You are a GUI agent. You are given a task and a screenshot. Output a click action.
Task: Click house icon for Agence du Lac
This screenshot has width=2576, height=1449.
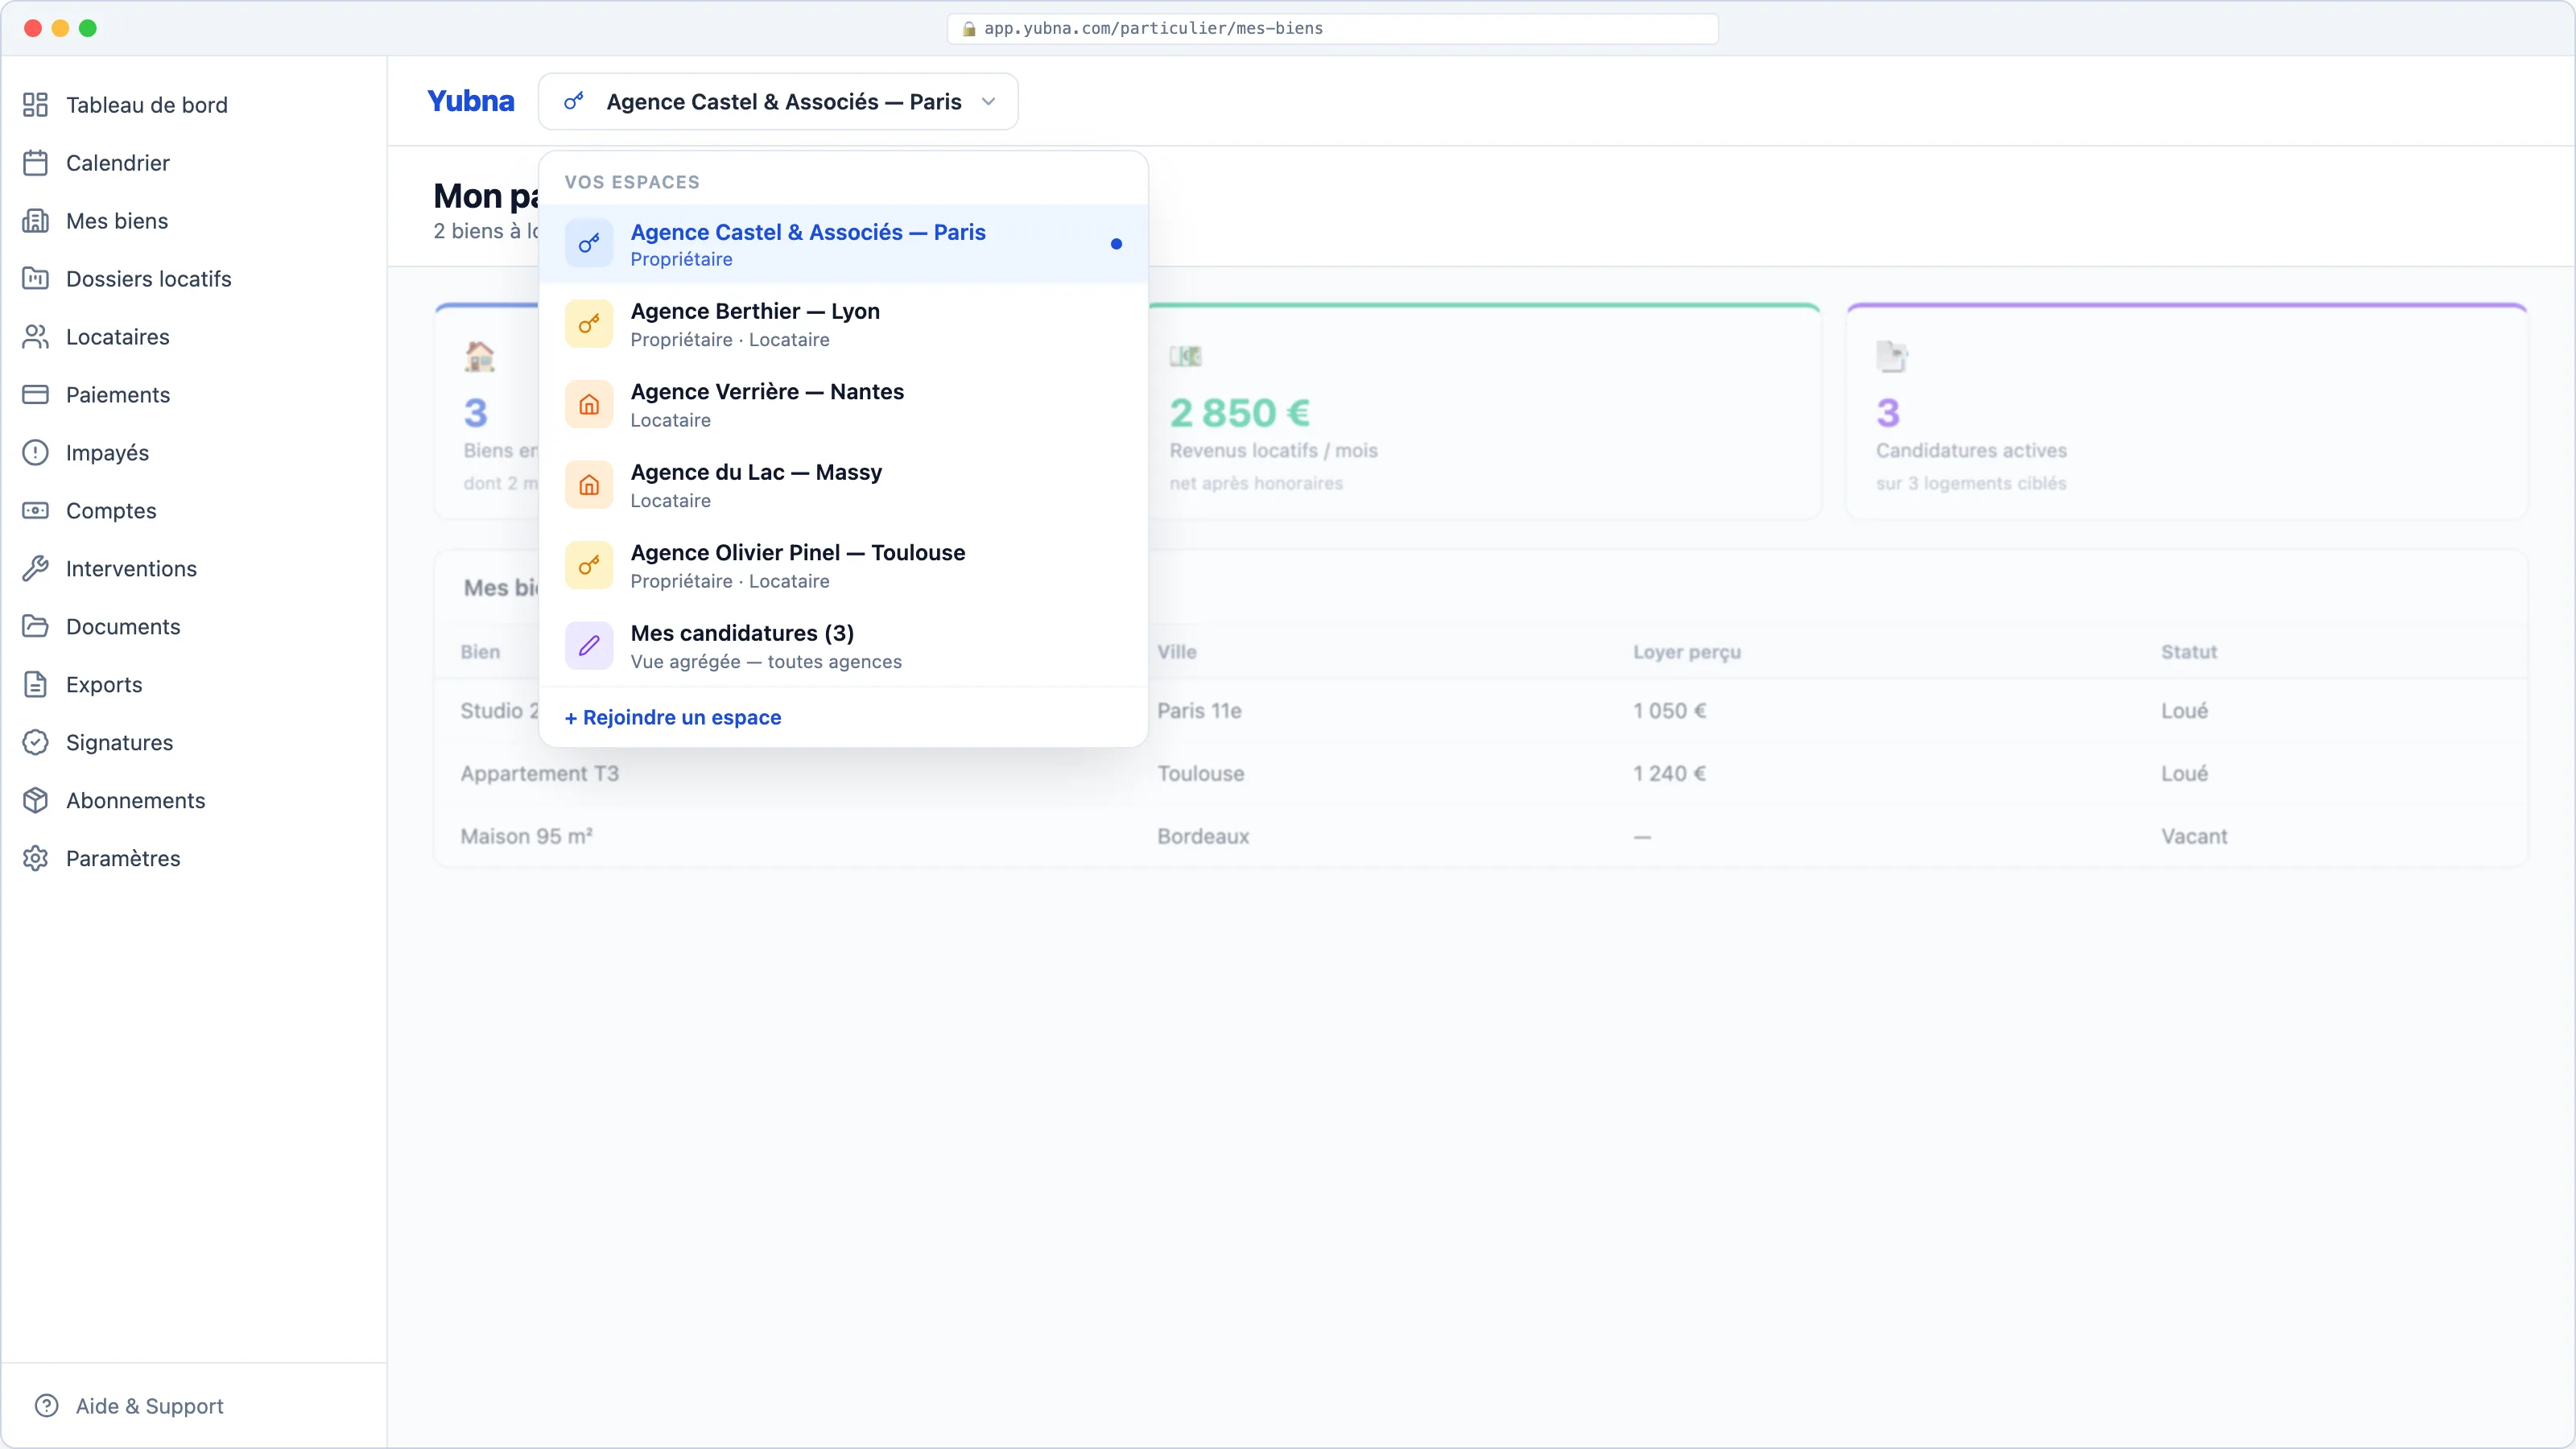coord(589,485)
